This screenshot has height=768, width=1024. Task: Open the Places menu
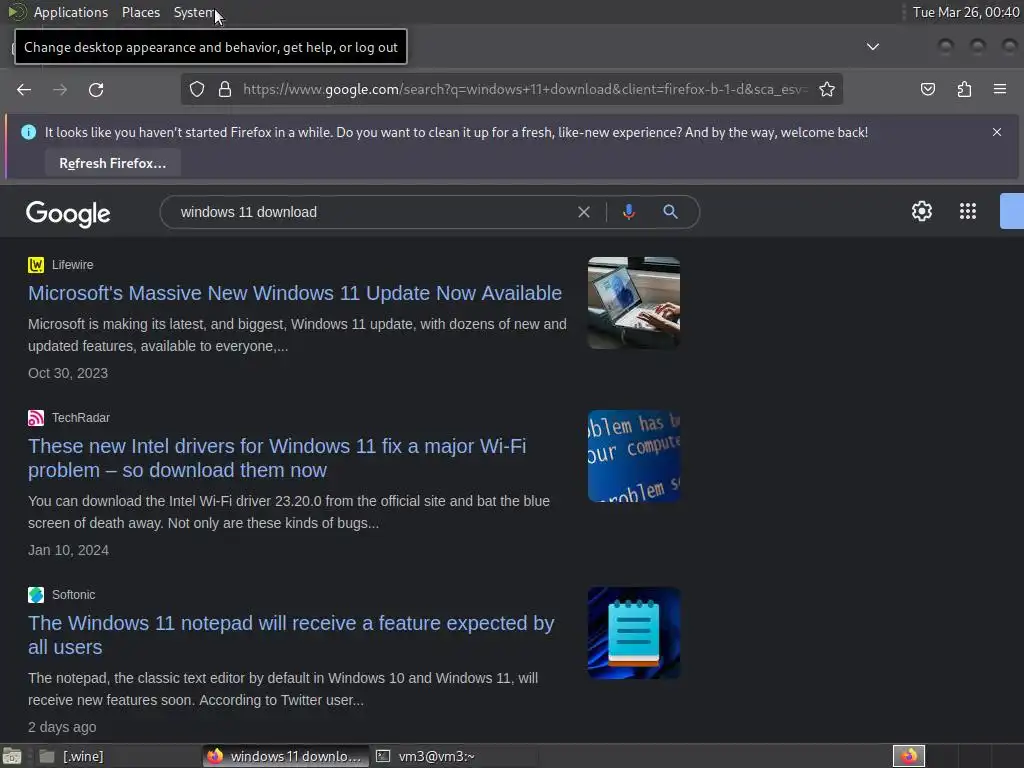pyautogui.click(x=141, y=12)
